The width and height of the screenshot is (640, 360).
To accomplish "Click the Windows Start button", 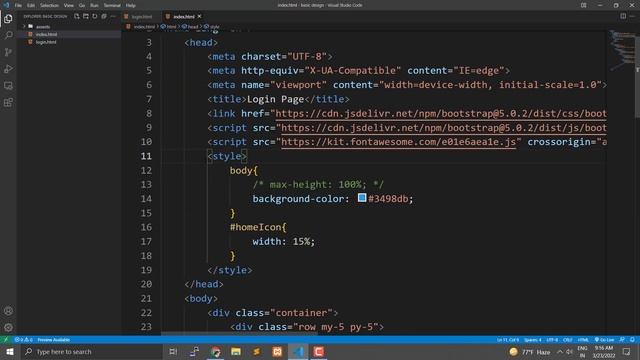I will [x=10, y=351].
